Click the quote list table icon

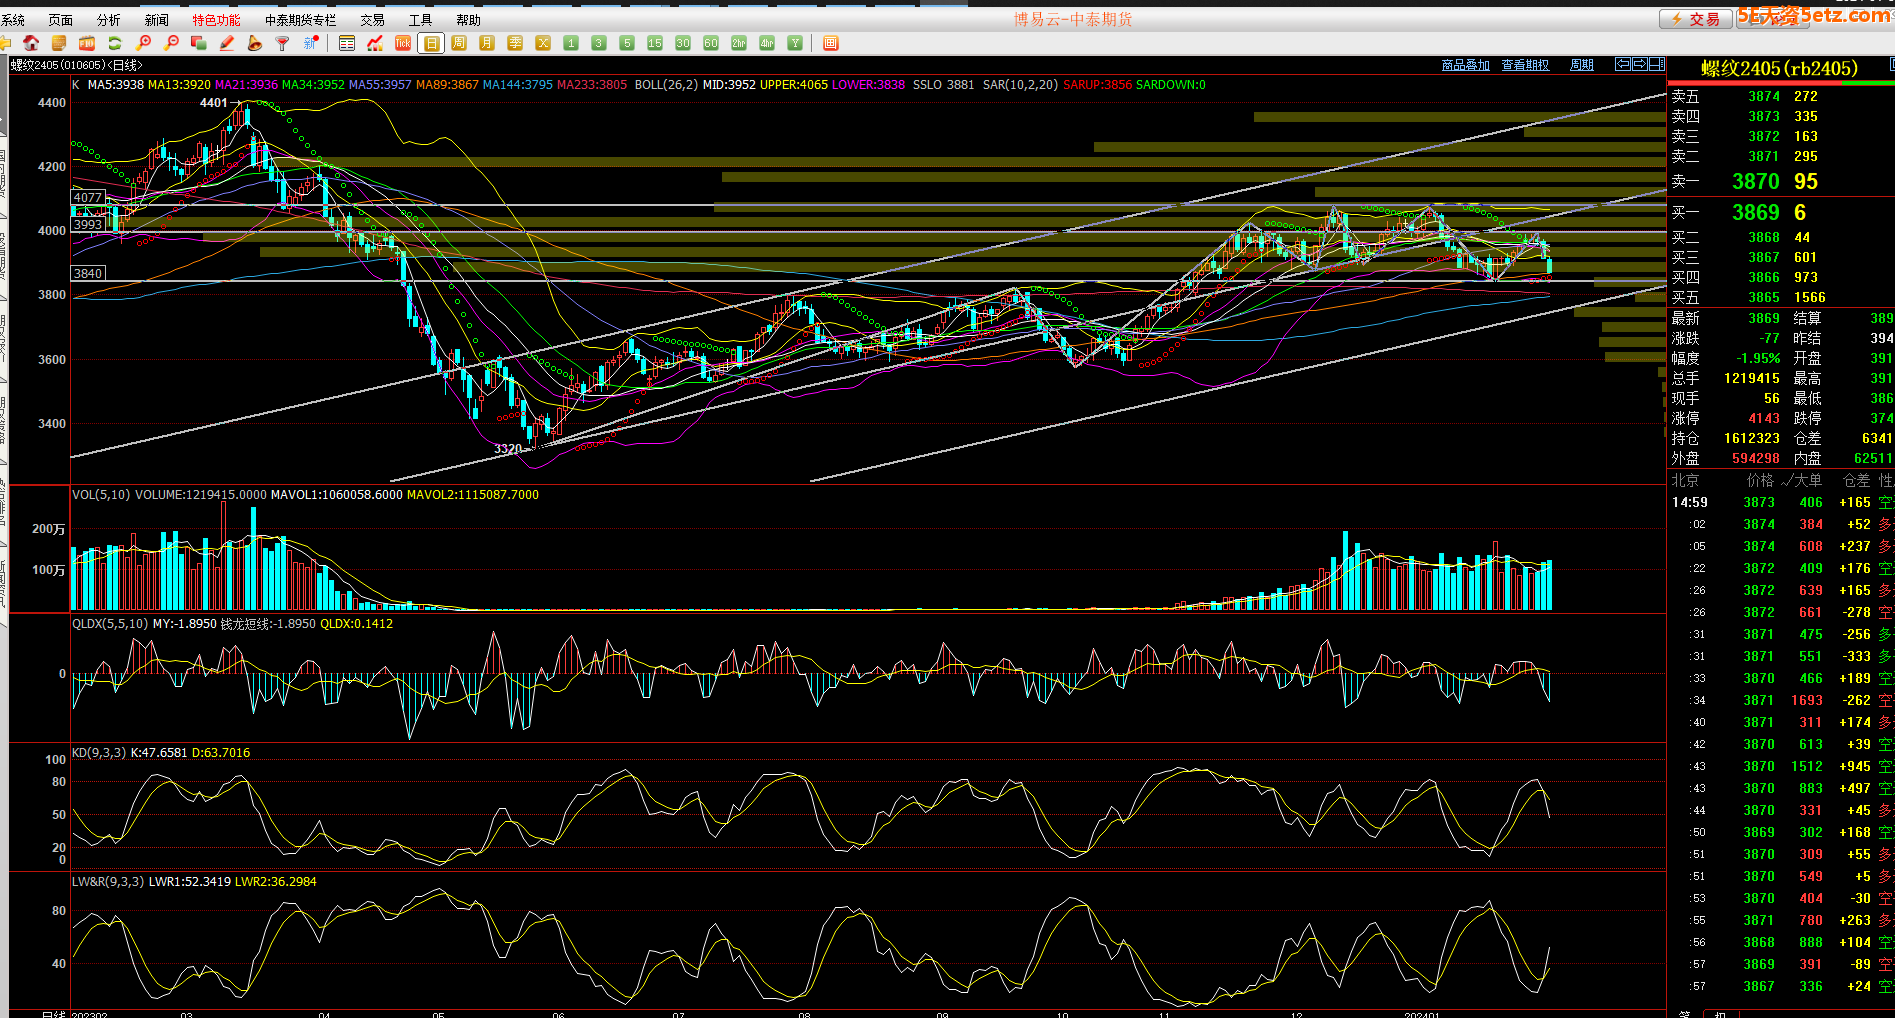click(x=347, y=43)
